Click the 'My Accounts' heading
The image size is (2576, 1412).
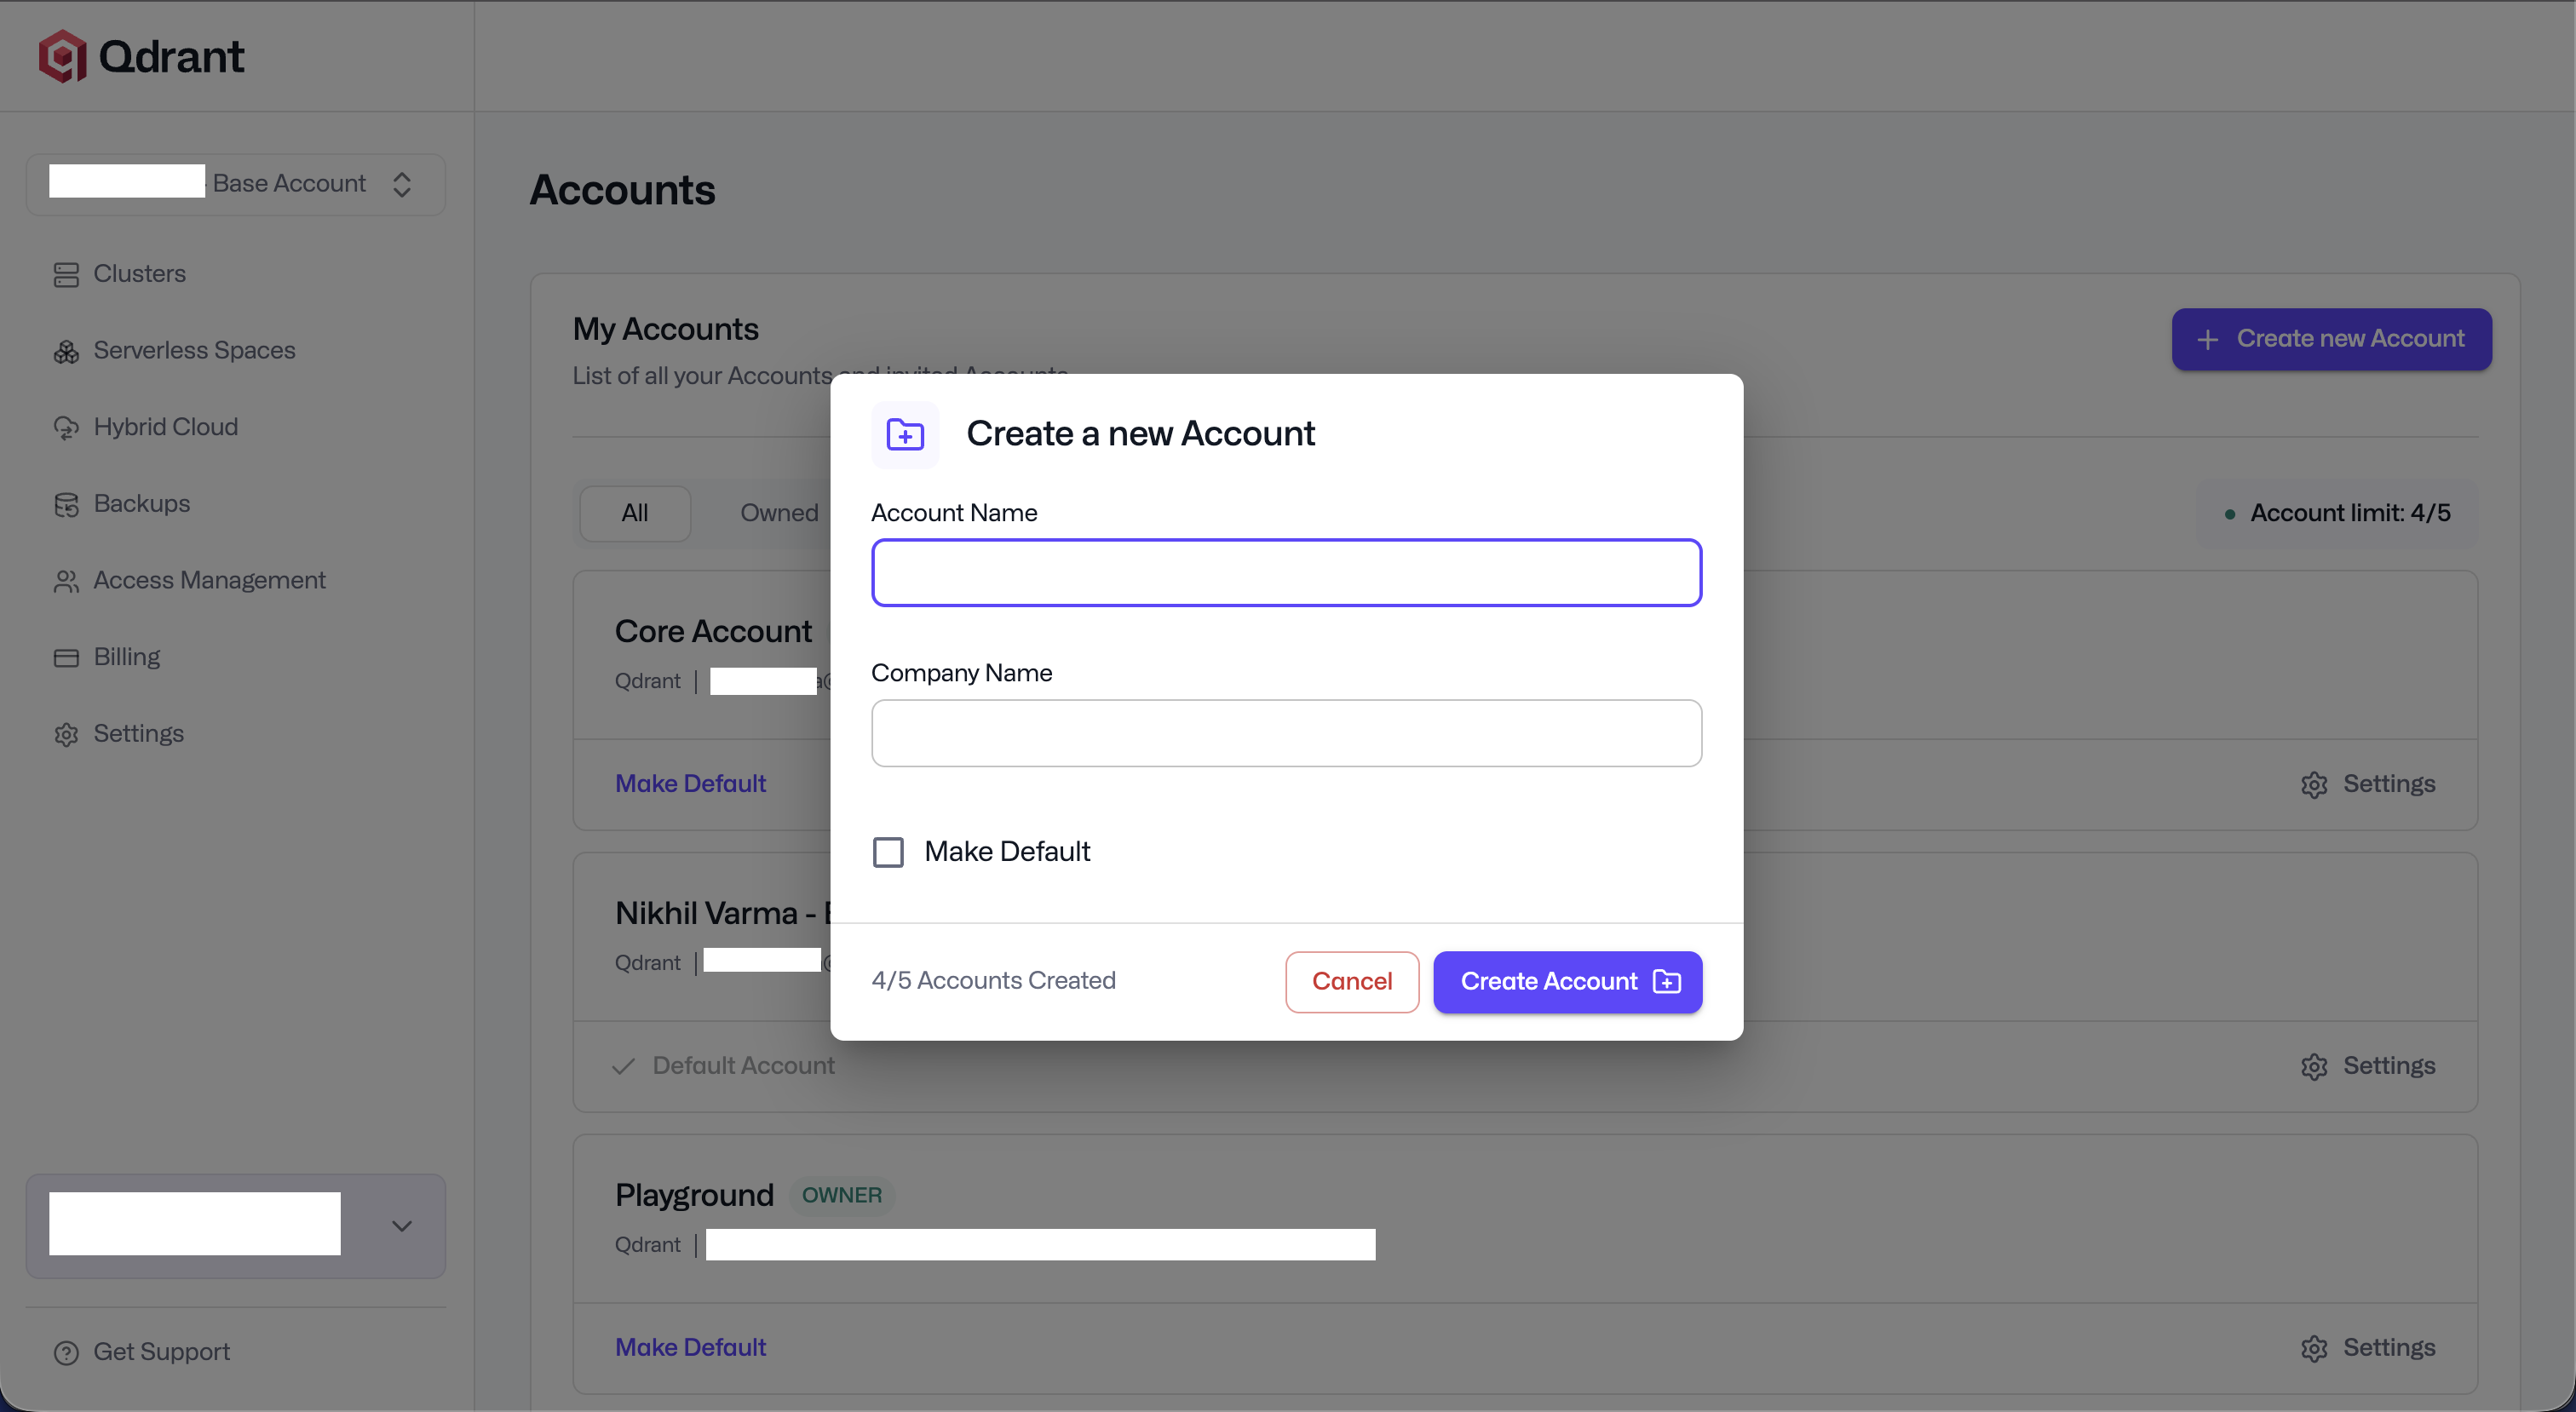[x=665, y=330]
